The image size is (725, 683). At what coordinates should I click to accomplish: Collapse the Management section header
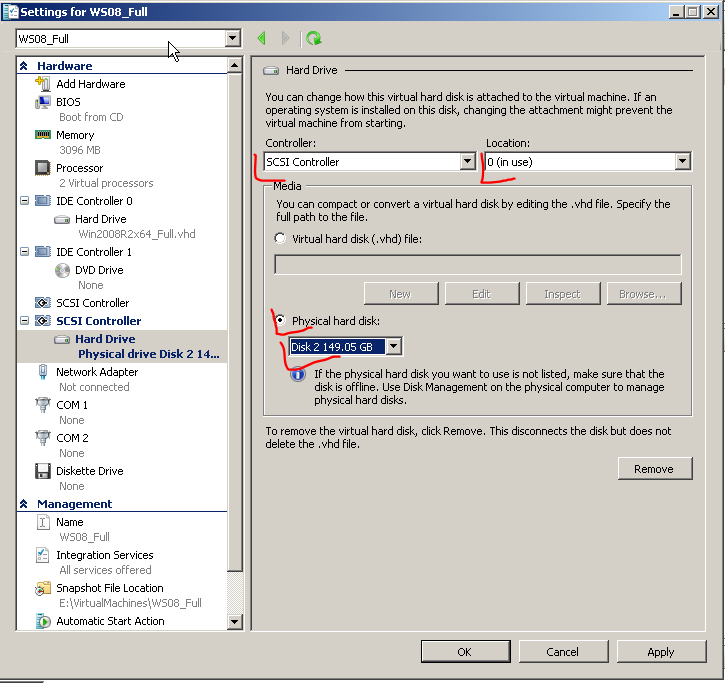[24, 504]
